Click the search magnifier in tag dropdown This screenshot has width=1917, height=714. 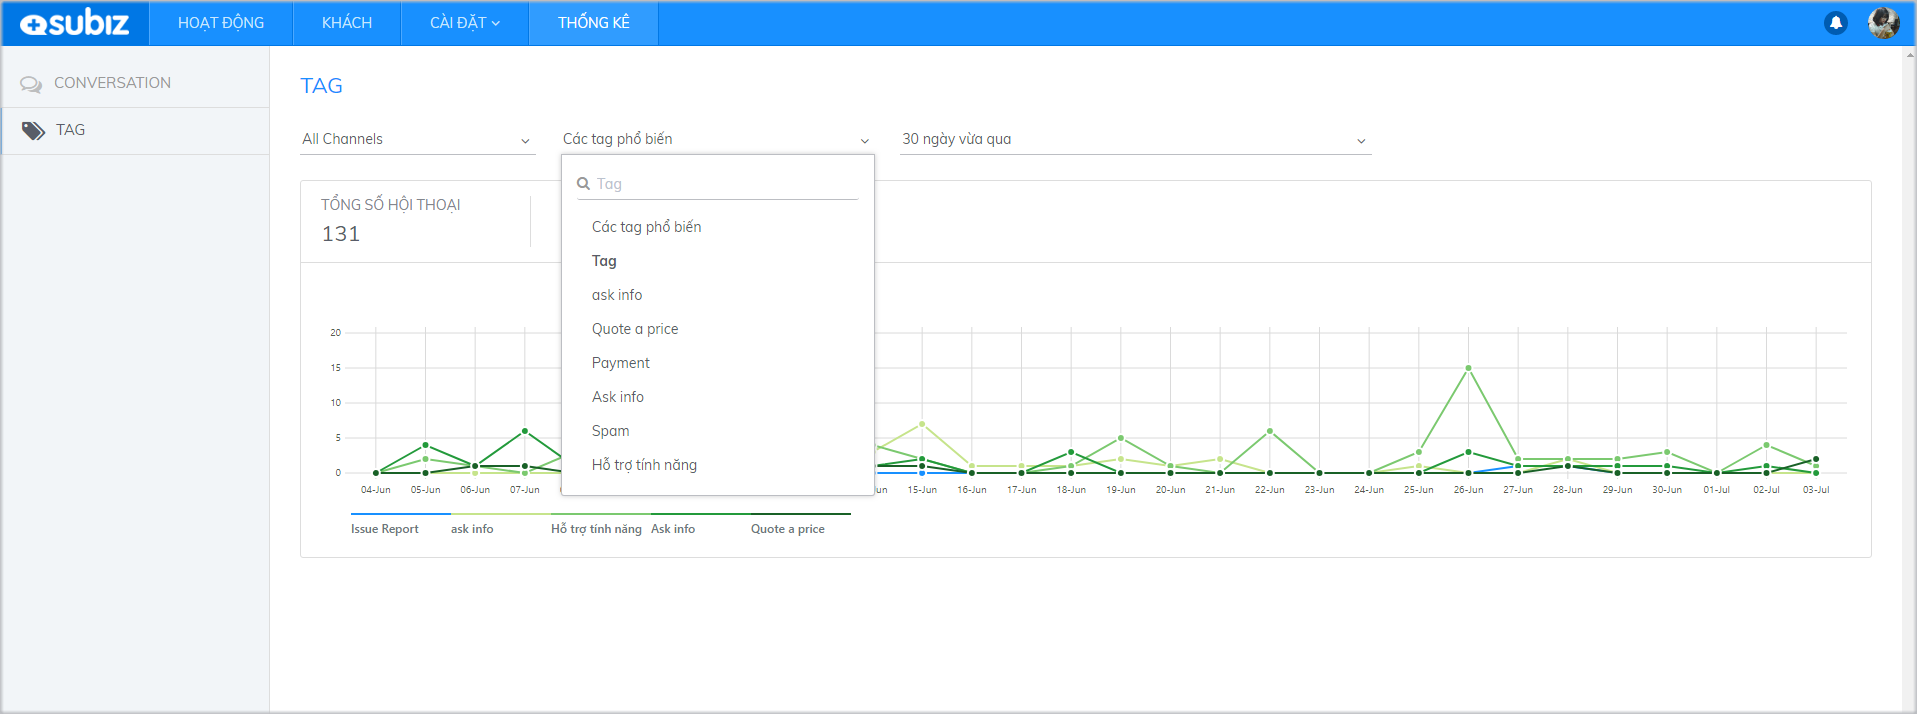tap(583, 184)
